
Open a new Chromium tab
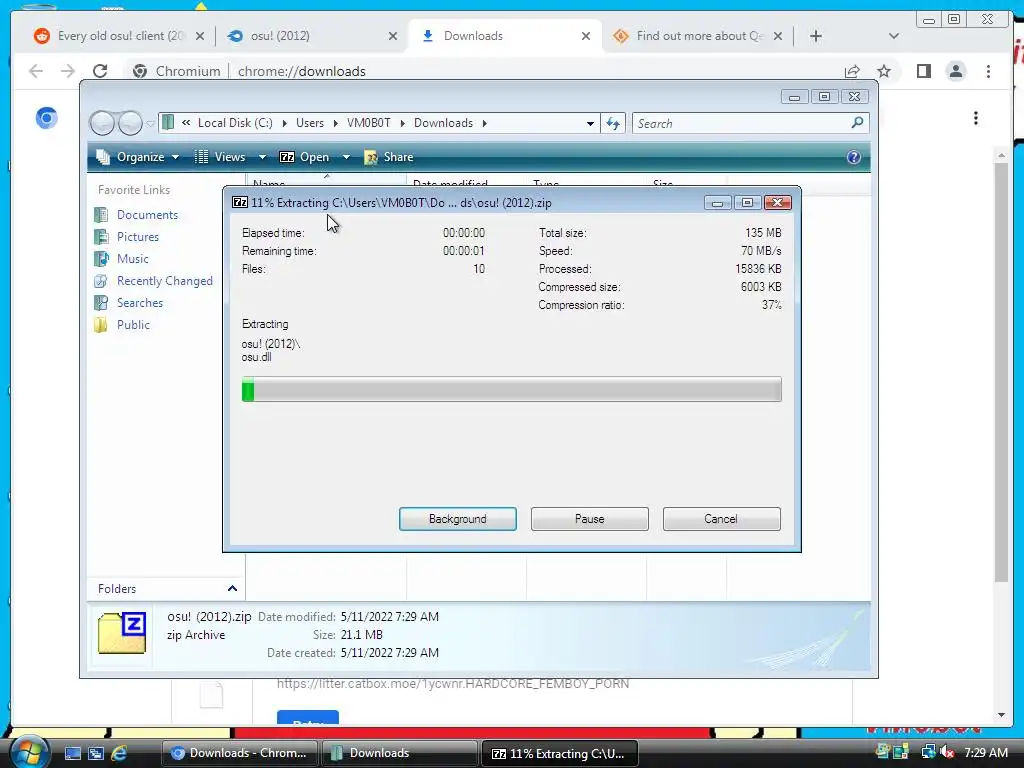(x=816, y=36)
